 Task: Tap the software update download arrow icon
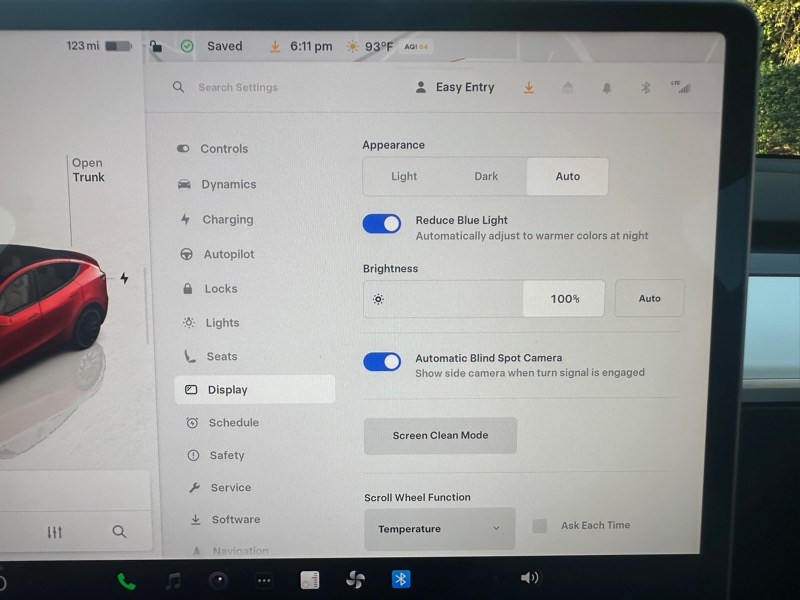[x=528, y=88]
